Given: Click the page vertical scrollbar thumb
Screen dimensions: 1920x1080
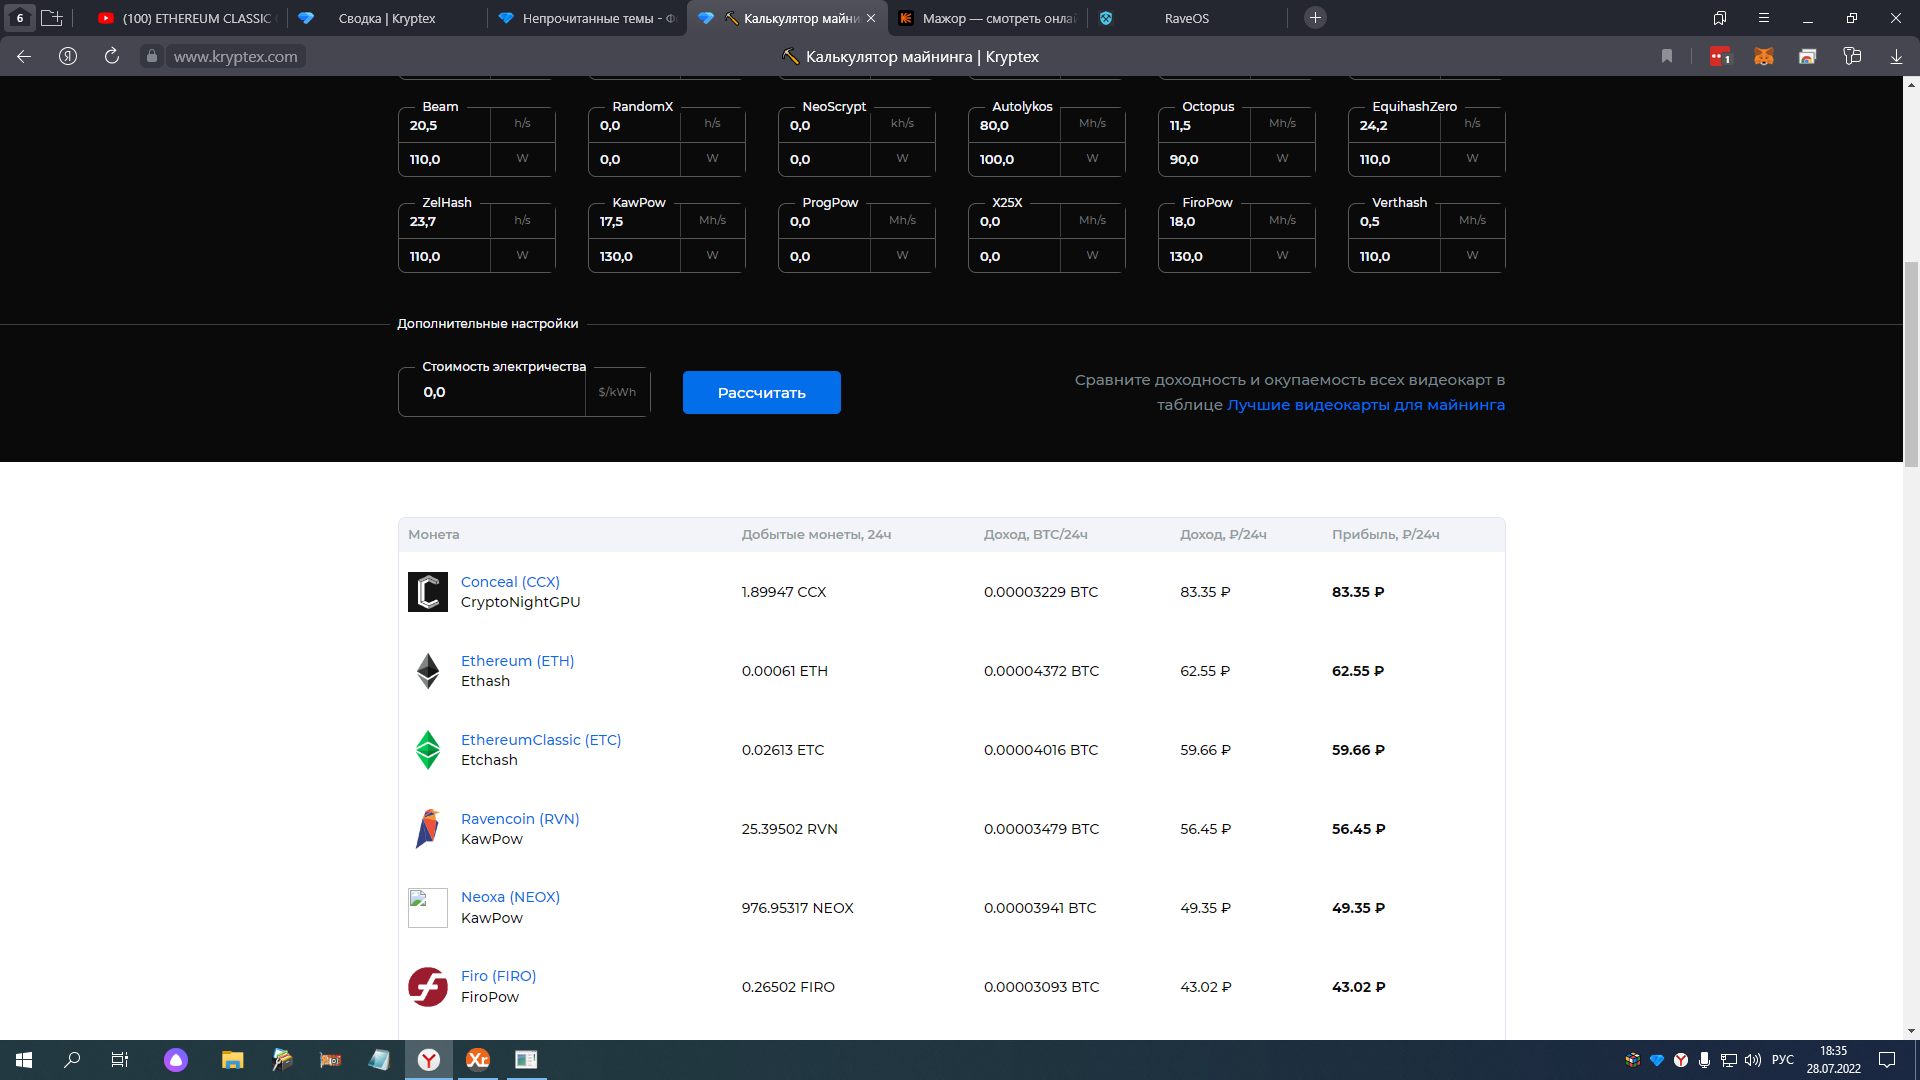Looking at the screenshot, I should [x=1911, y=364].
